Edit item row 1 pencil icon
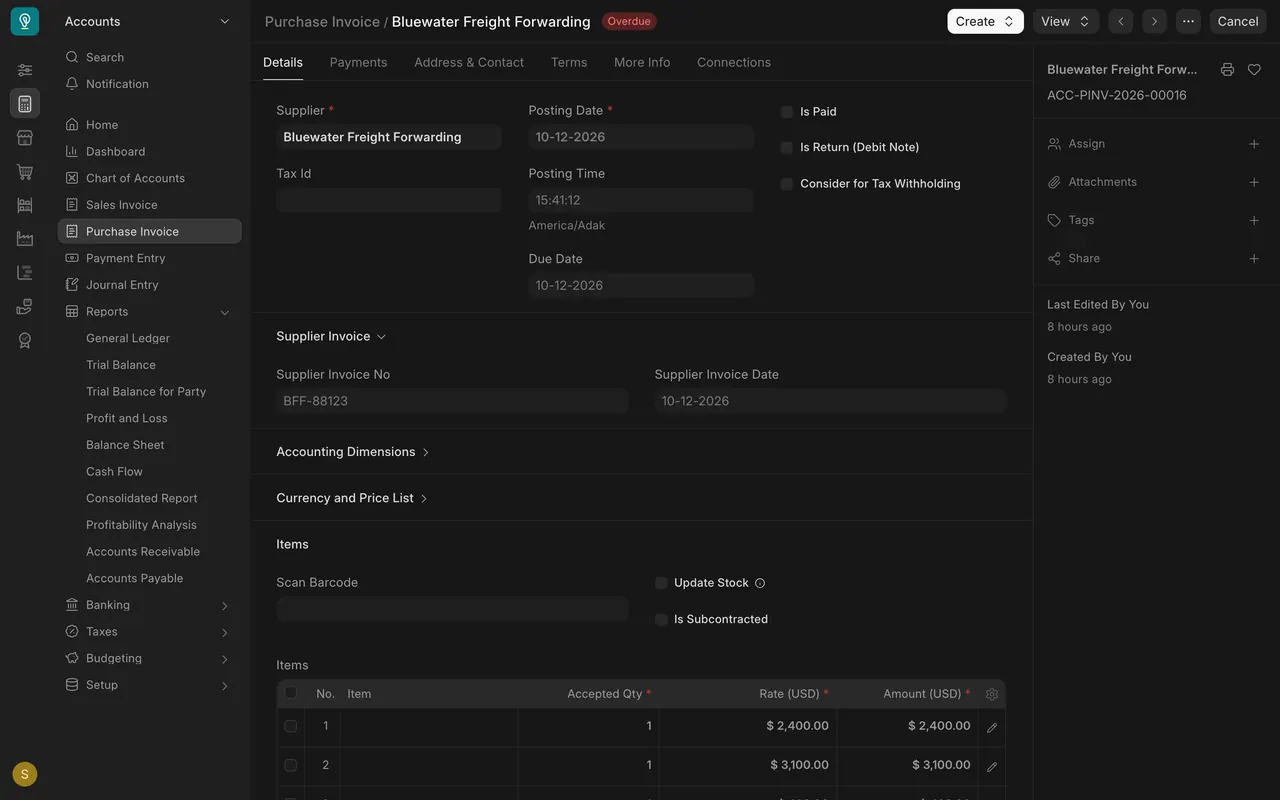 pos(992,727)
